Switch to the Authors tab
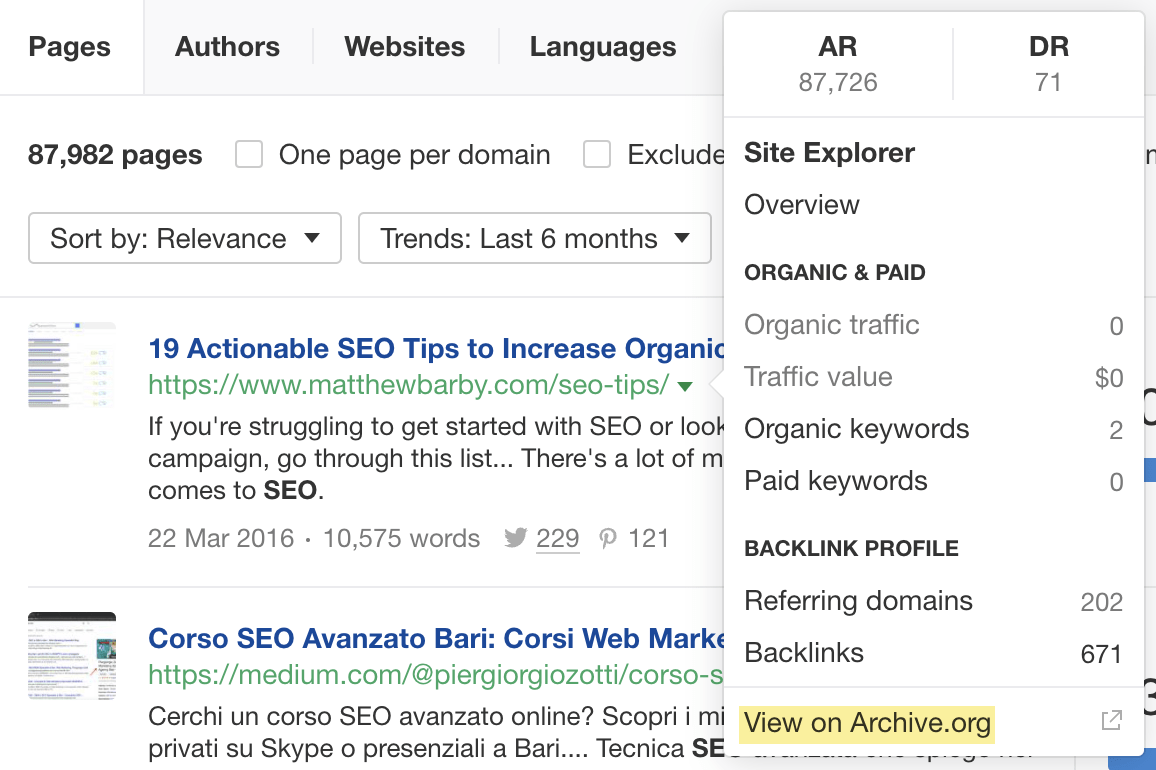 tap(227, 47)
